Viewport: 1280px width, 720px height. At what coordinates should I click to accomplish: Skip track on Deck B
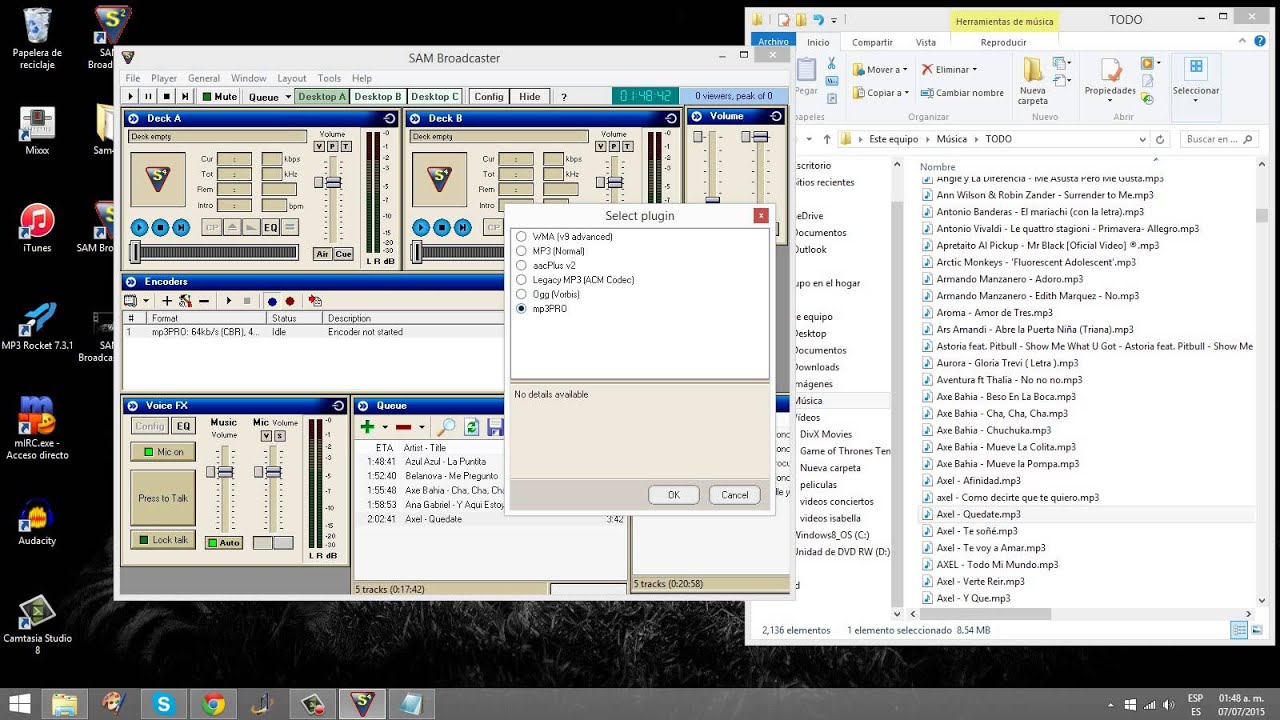pyautogui.click(x=463, y=227)
